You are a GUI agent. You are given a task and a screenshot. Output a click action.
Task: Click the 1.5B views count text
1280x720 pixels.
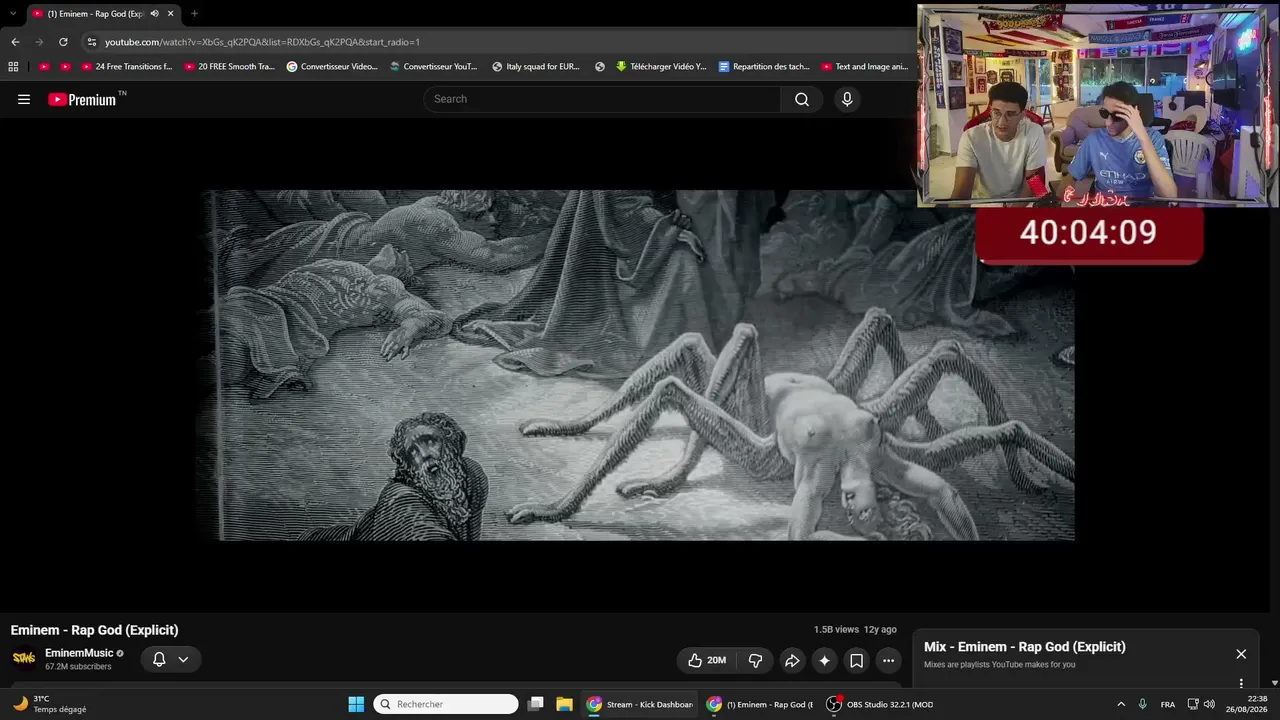coord(836,630)
